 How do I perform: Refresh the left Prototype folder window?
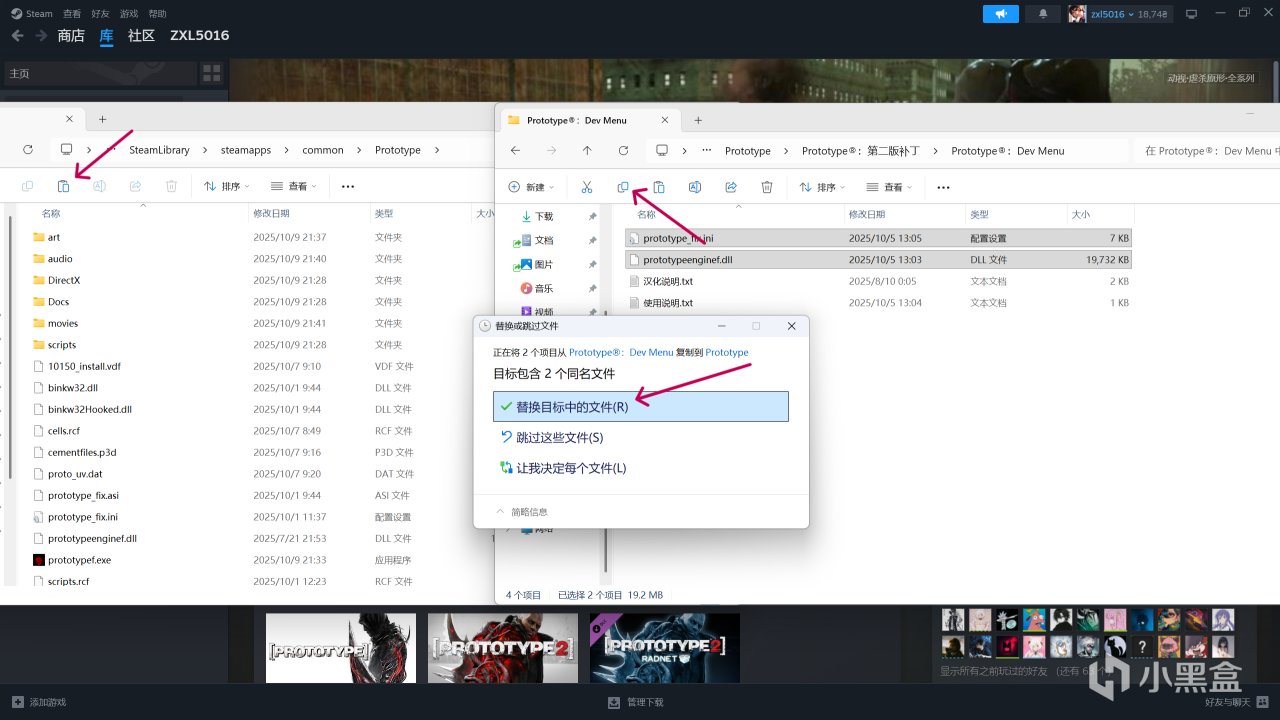(28, 150)
